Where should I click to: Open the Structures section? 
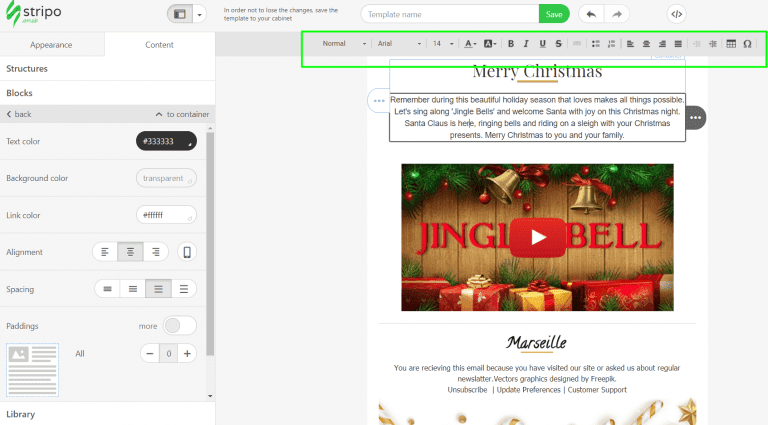[28, 69]
